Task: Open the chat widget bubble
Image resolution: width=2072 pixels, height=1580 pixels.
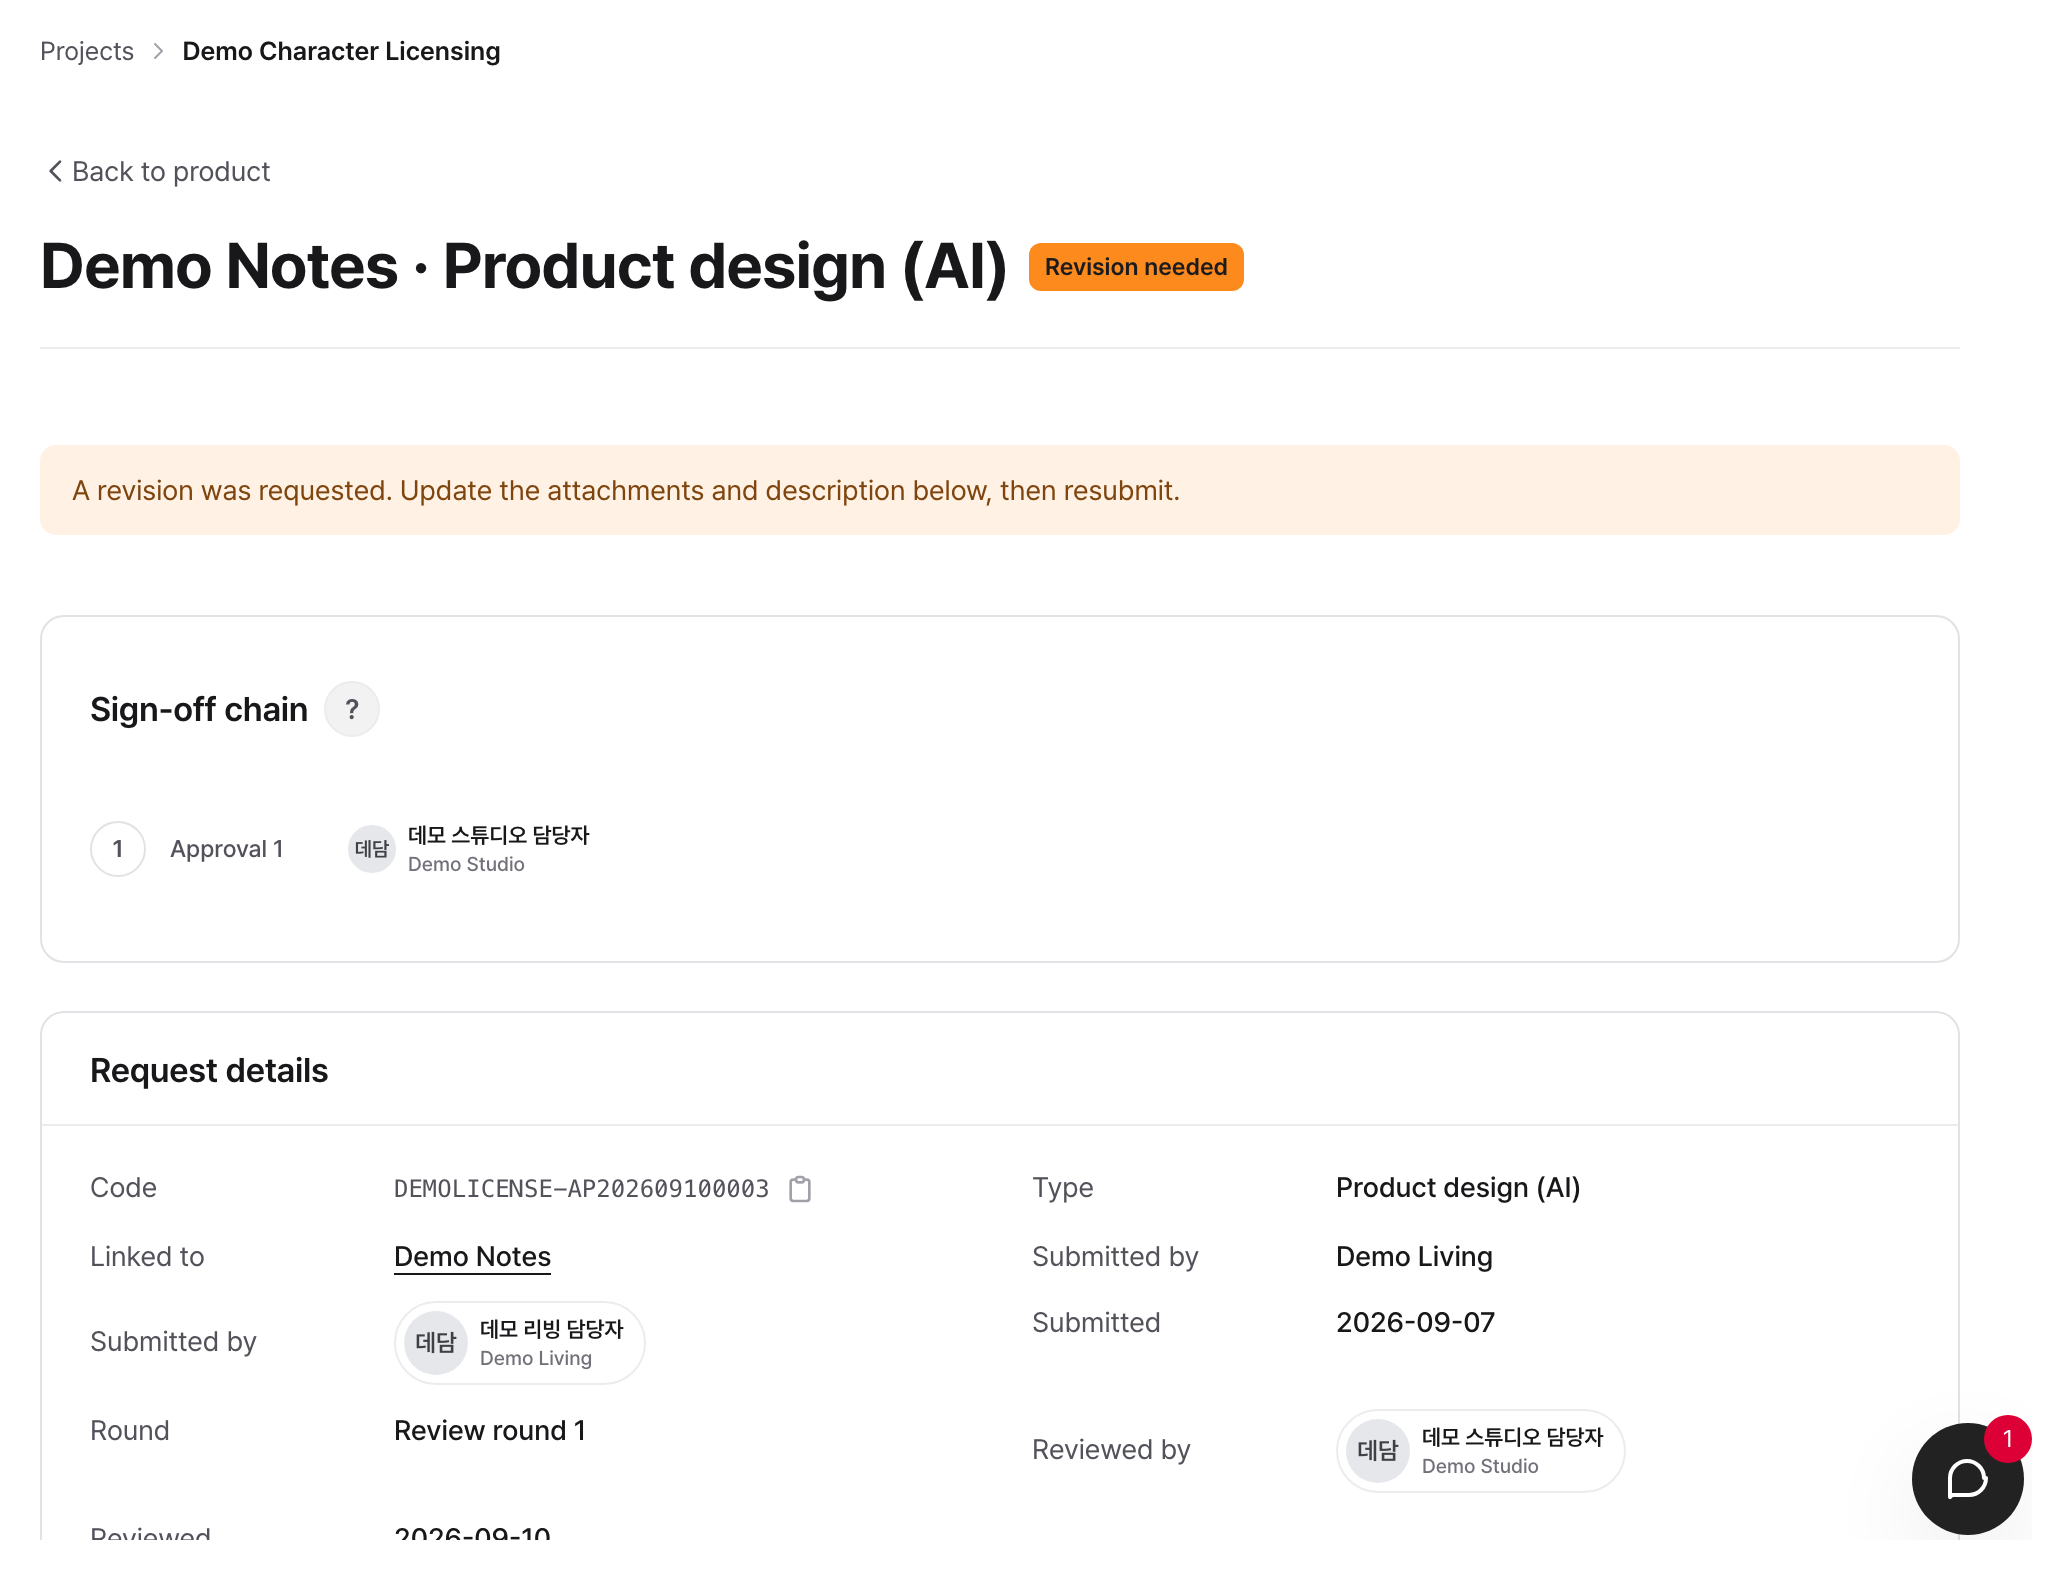Action: 1966,1478
